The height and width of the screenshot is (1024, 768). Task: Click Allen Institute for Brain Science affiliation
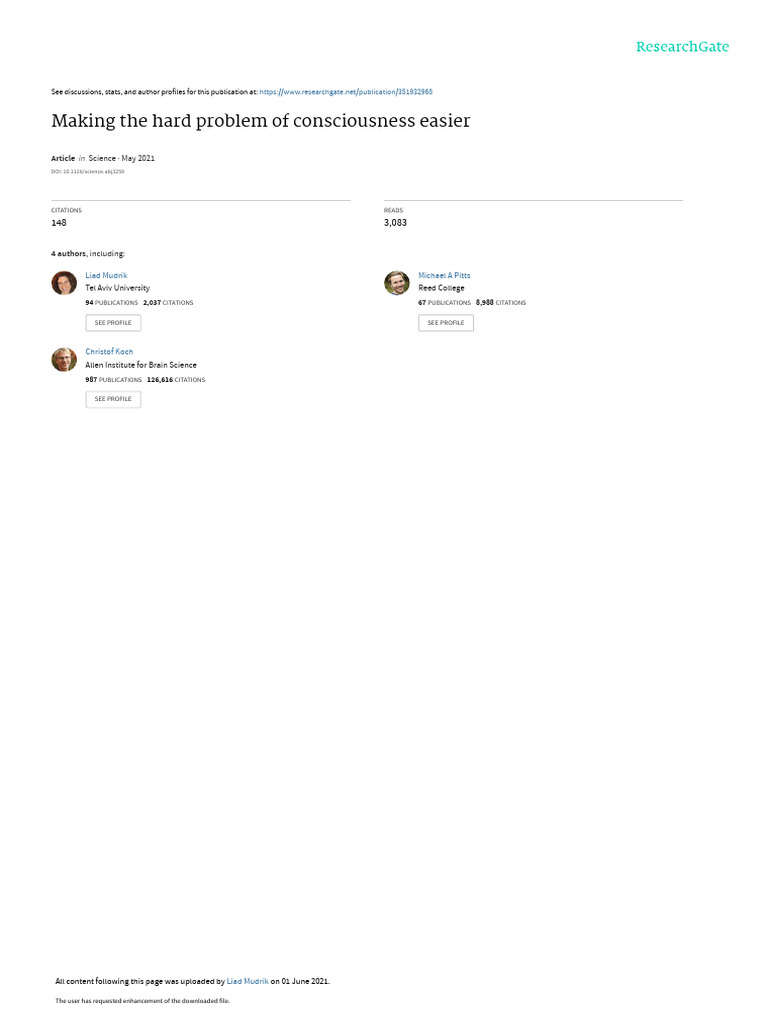point(141,365)
